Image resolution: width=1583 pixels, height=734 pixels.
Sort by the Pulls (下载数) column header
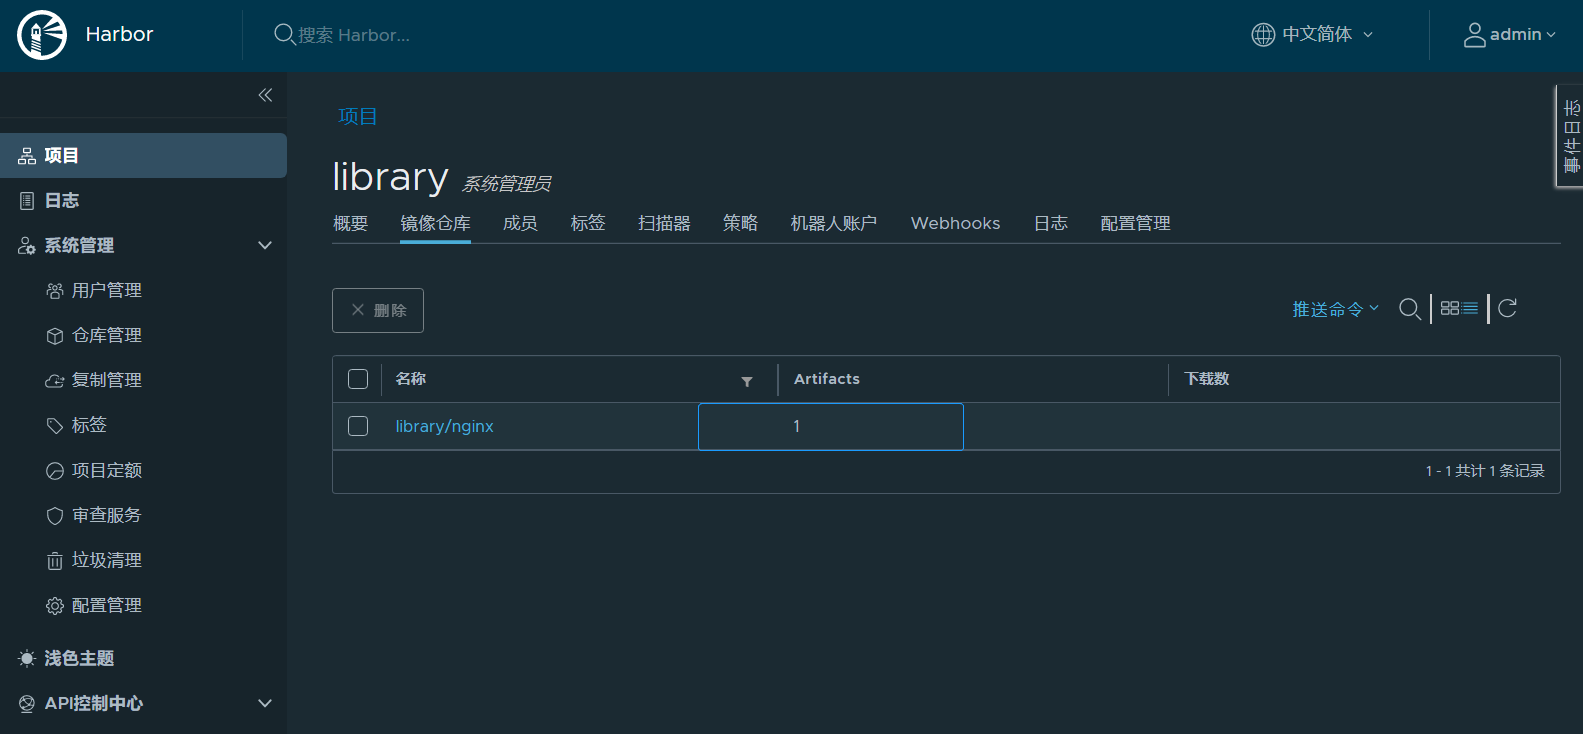(x=1207, y=379)
